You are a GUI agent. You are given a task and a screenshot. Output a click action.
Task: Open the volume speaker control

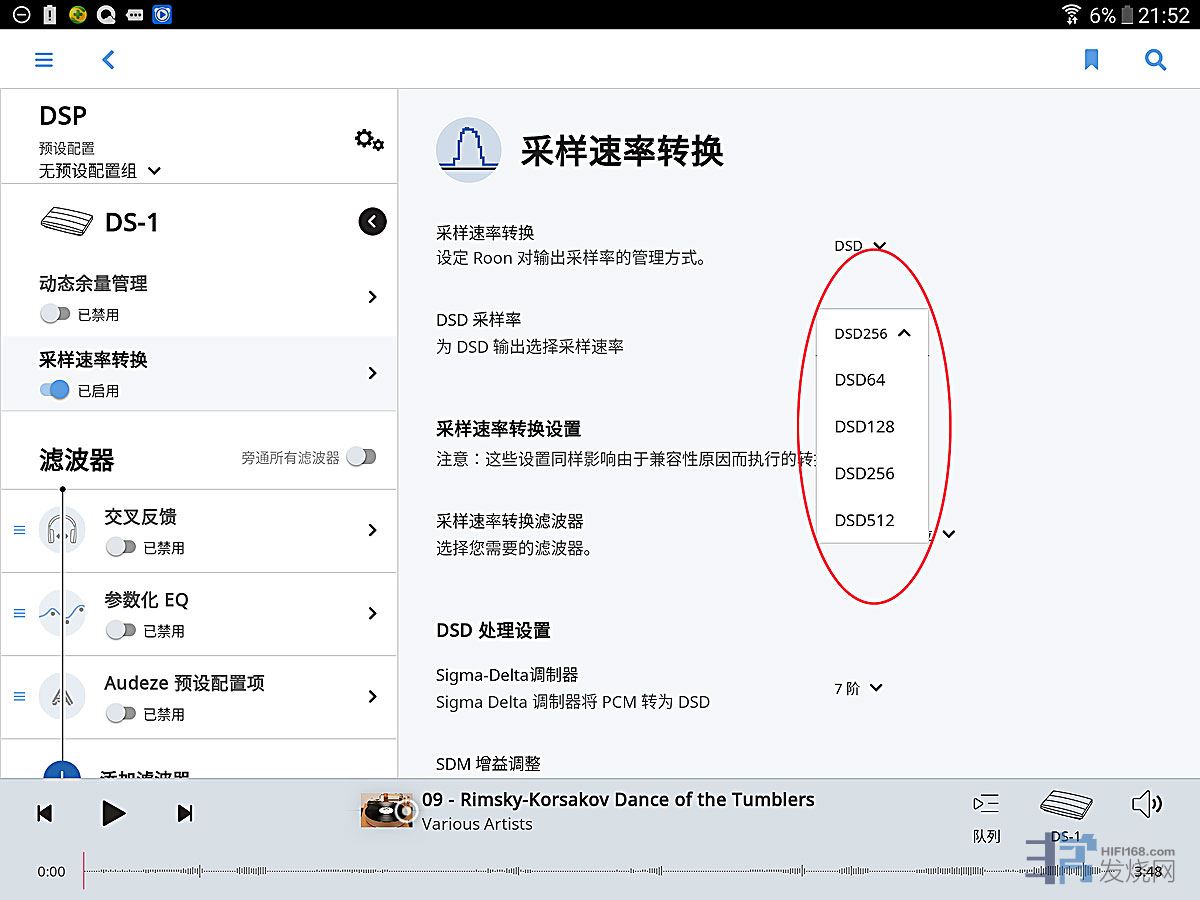[x=1146, y=804]
